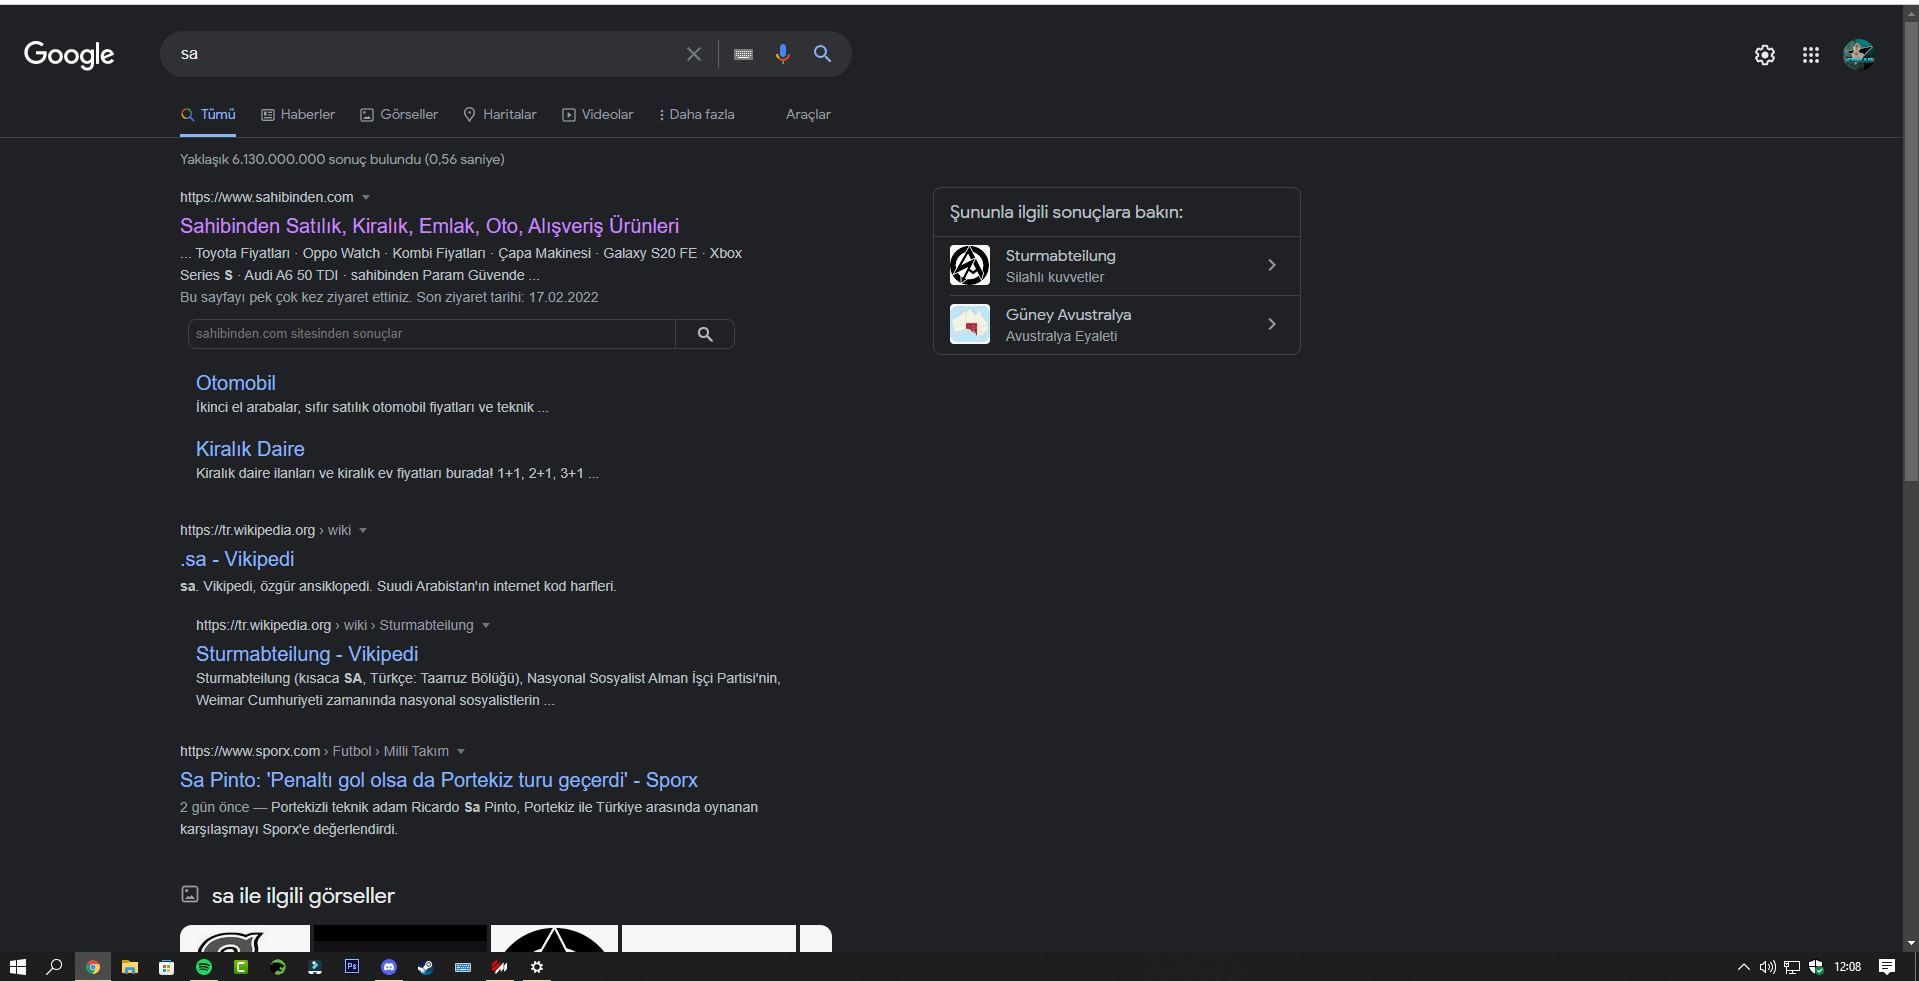Click the Chrome icon in the taskbar

pyautogui.click(x=93, y=967)
